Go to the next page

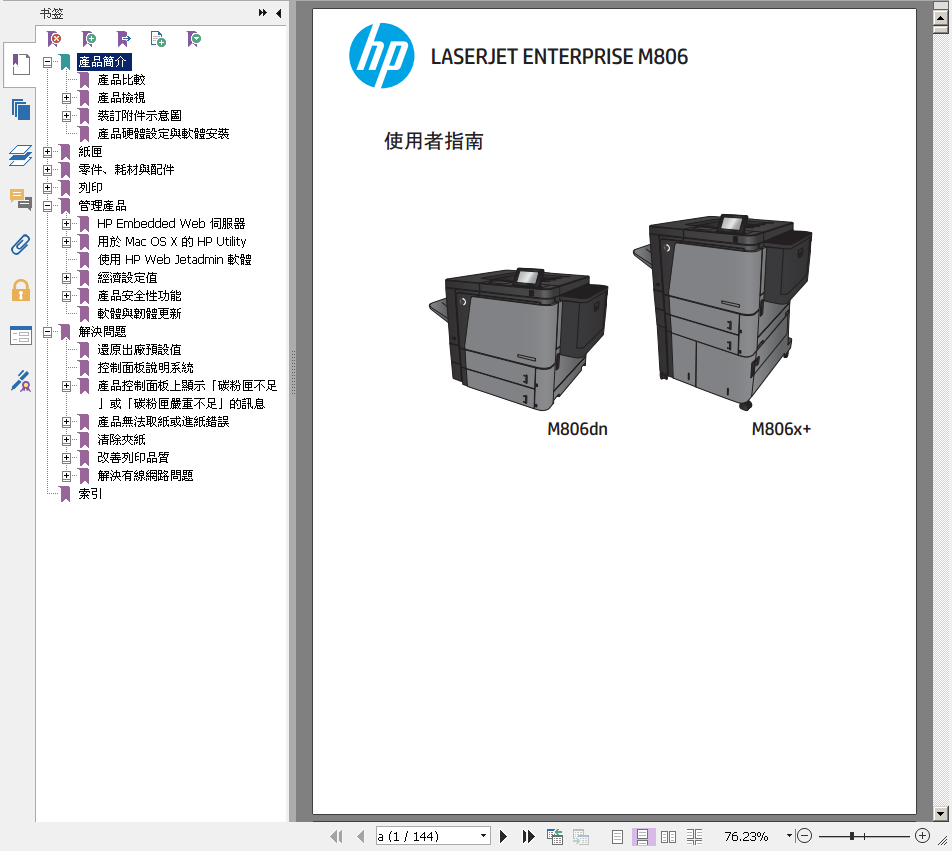(x=503, y=836)
